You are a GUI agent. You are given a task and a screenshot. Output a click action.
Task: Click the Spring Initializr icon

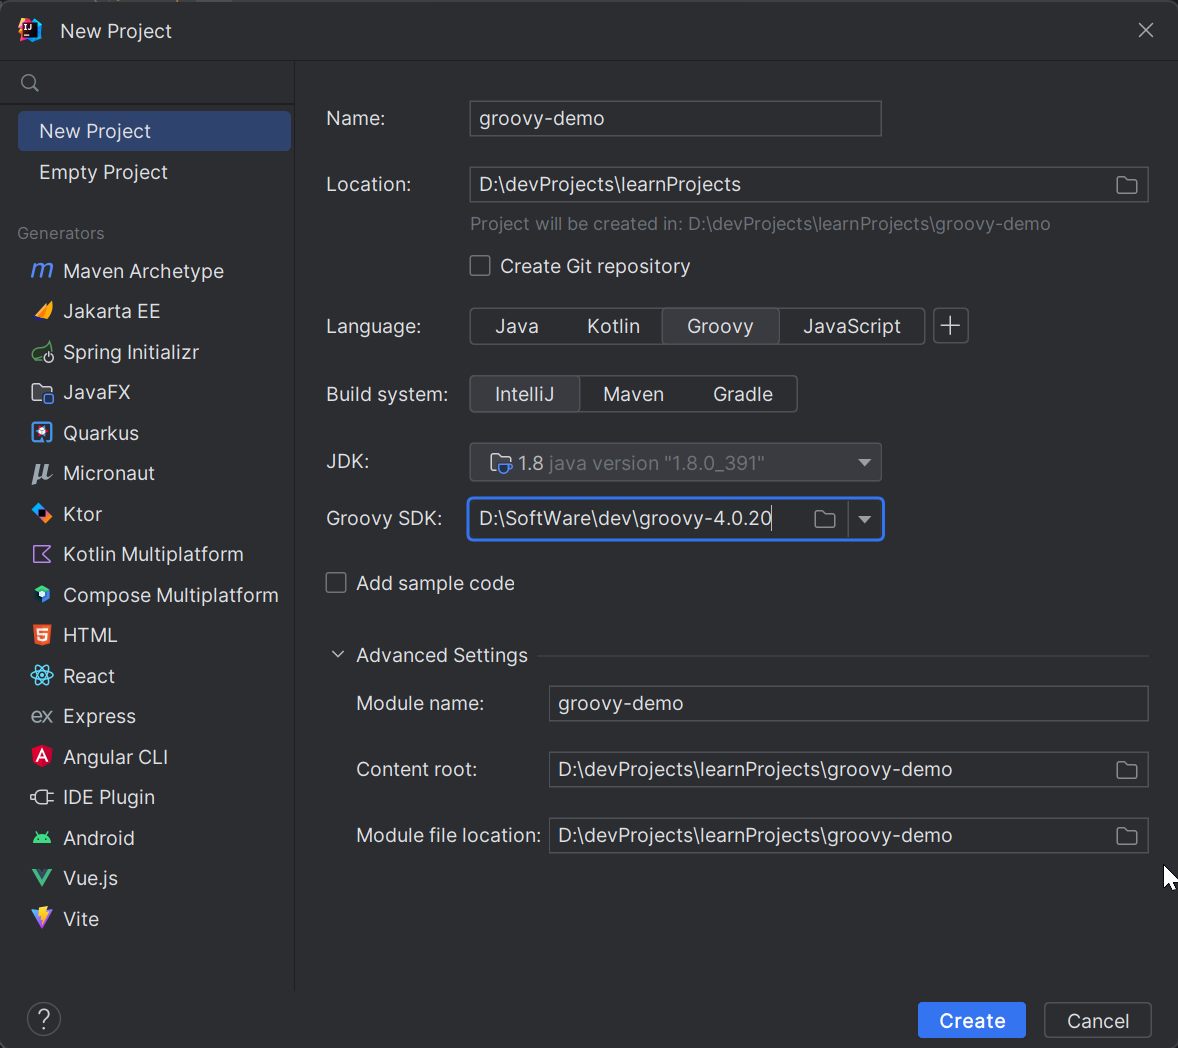pyautogui.click(x=43, y=352)
